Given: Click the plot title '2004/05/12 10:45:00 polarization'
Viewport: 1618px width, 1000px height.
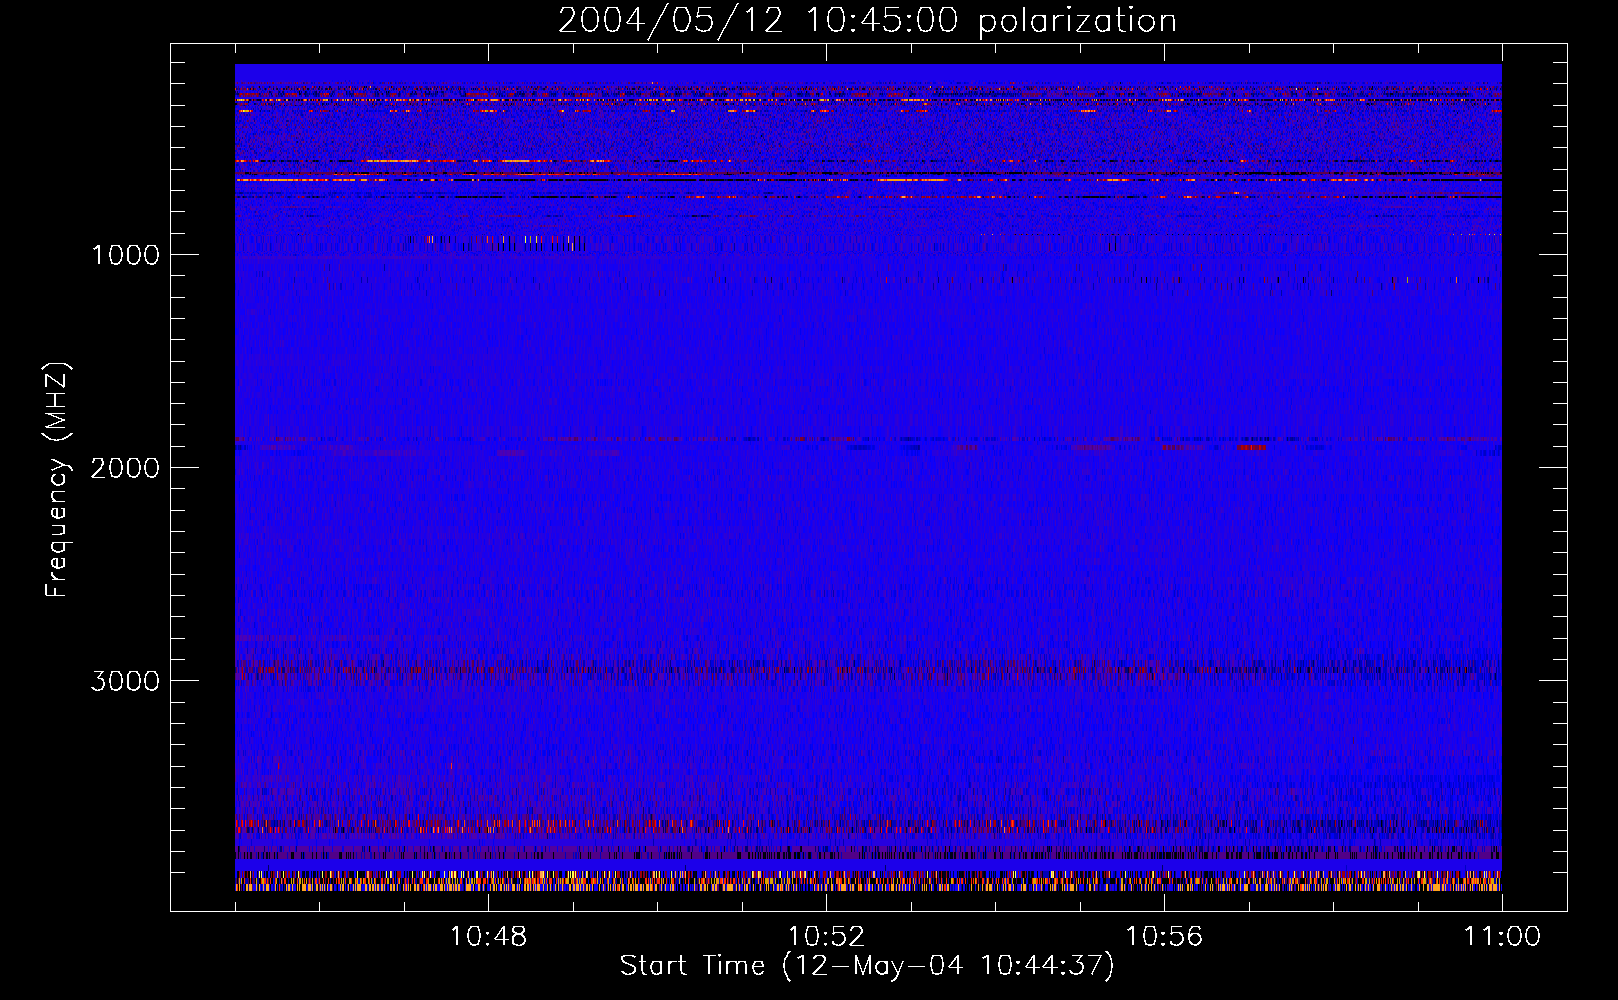Looking at the screenshot, I should pos(867,21).
